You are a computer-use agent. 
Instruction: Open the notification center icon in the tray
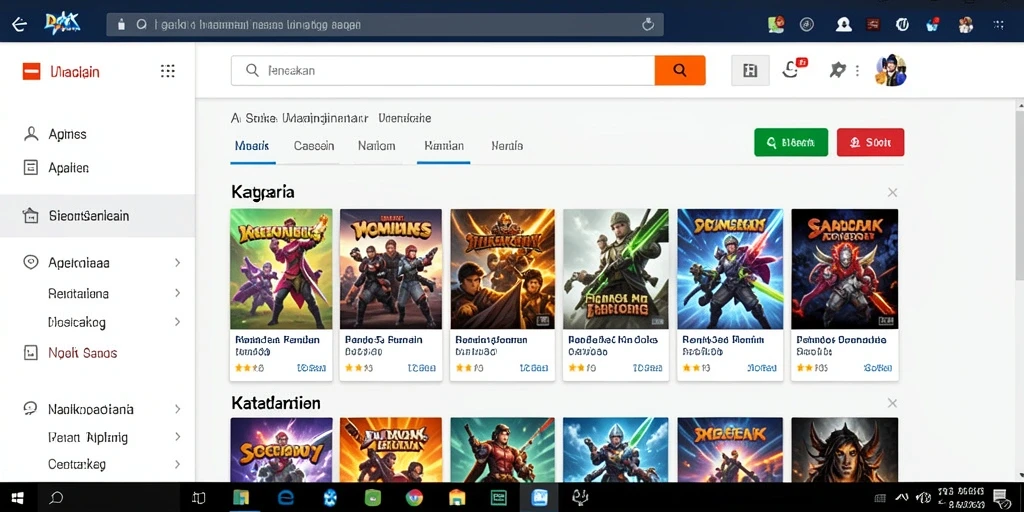[1000, 498]
